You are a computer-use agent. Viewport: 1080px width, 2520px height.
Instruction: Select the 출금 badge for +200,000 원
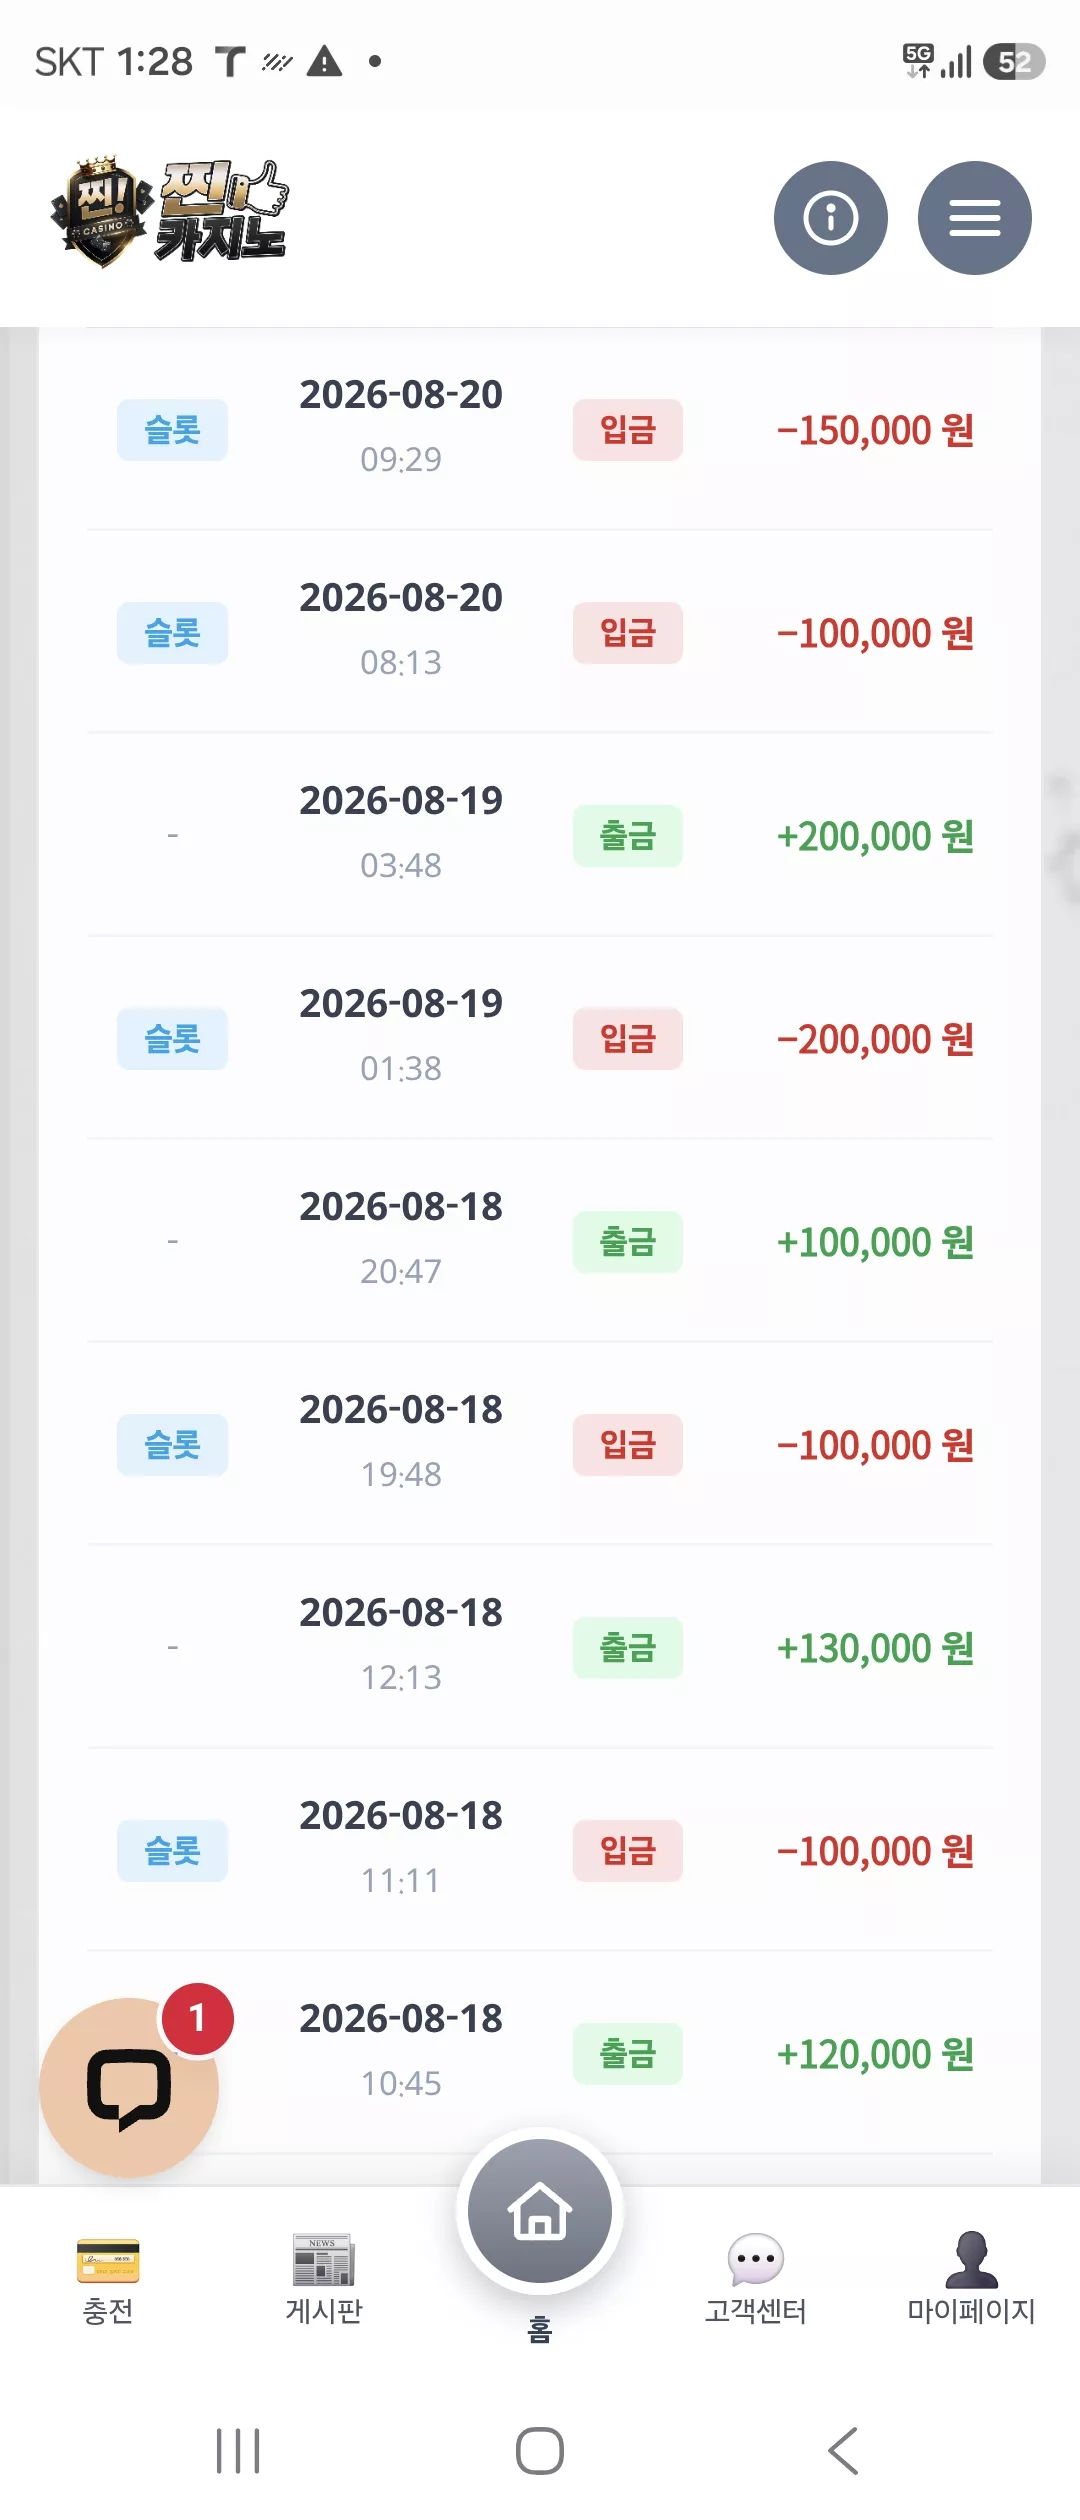tap(628, 836)
